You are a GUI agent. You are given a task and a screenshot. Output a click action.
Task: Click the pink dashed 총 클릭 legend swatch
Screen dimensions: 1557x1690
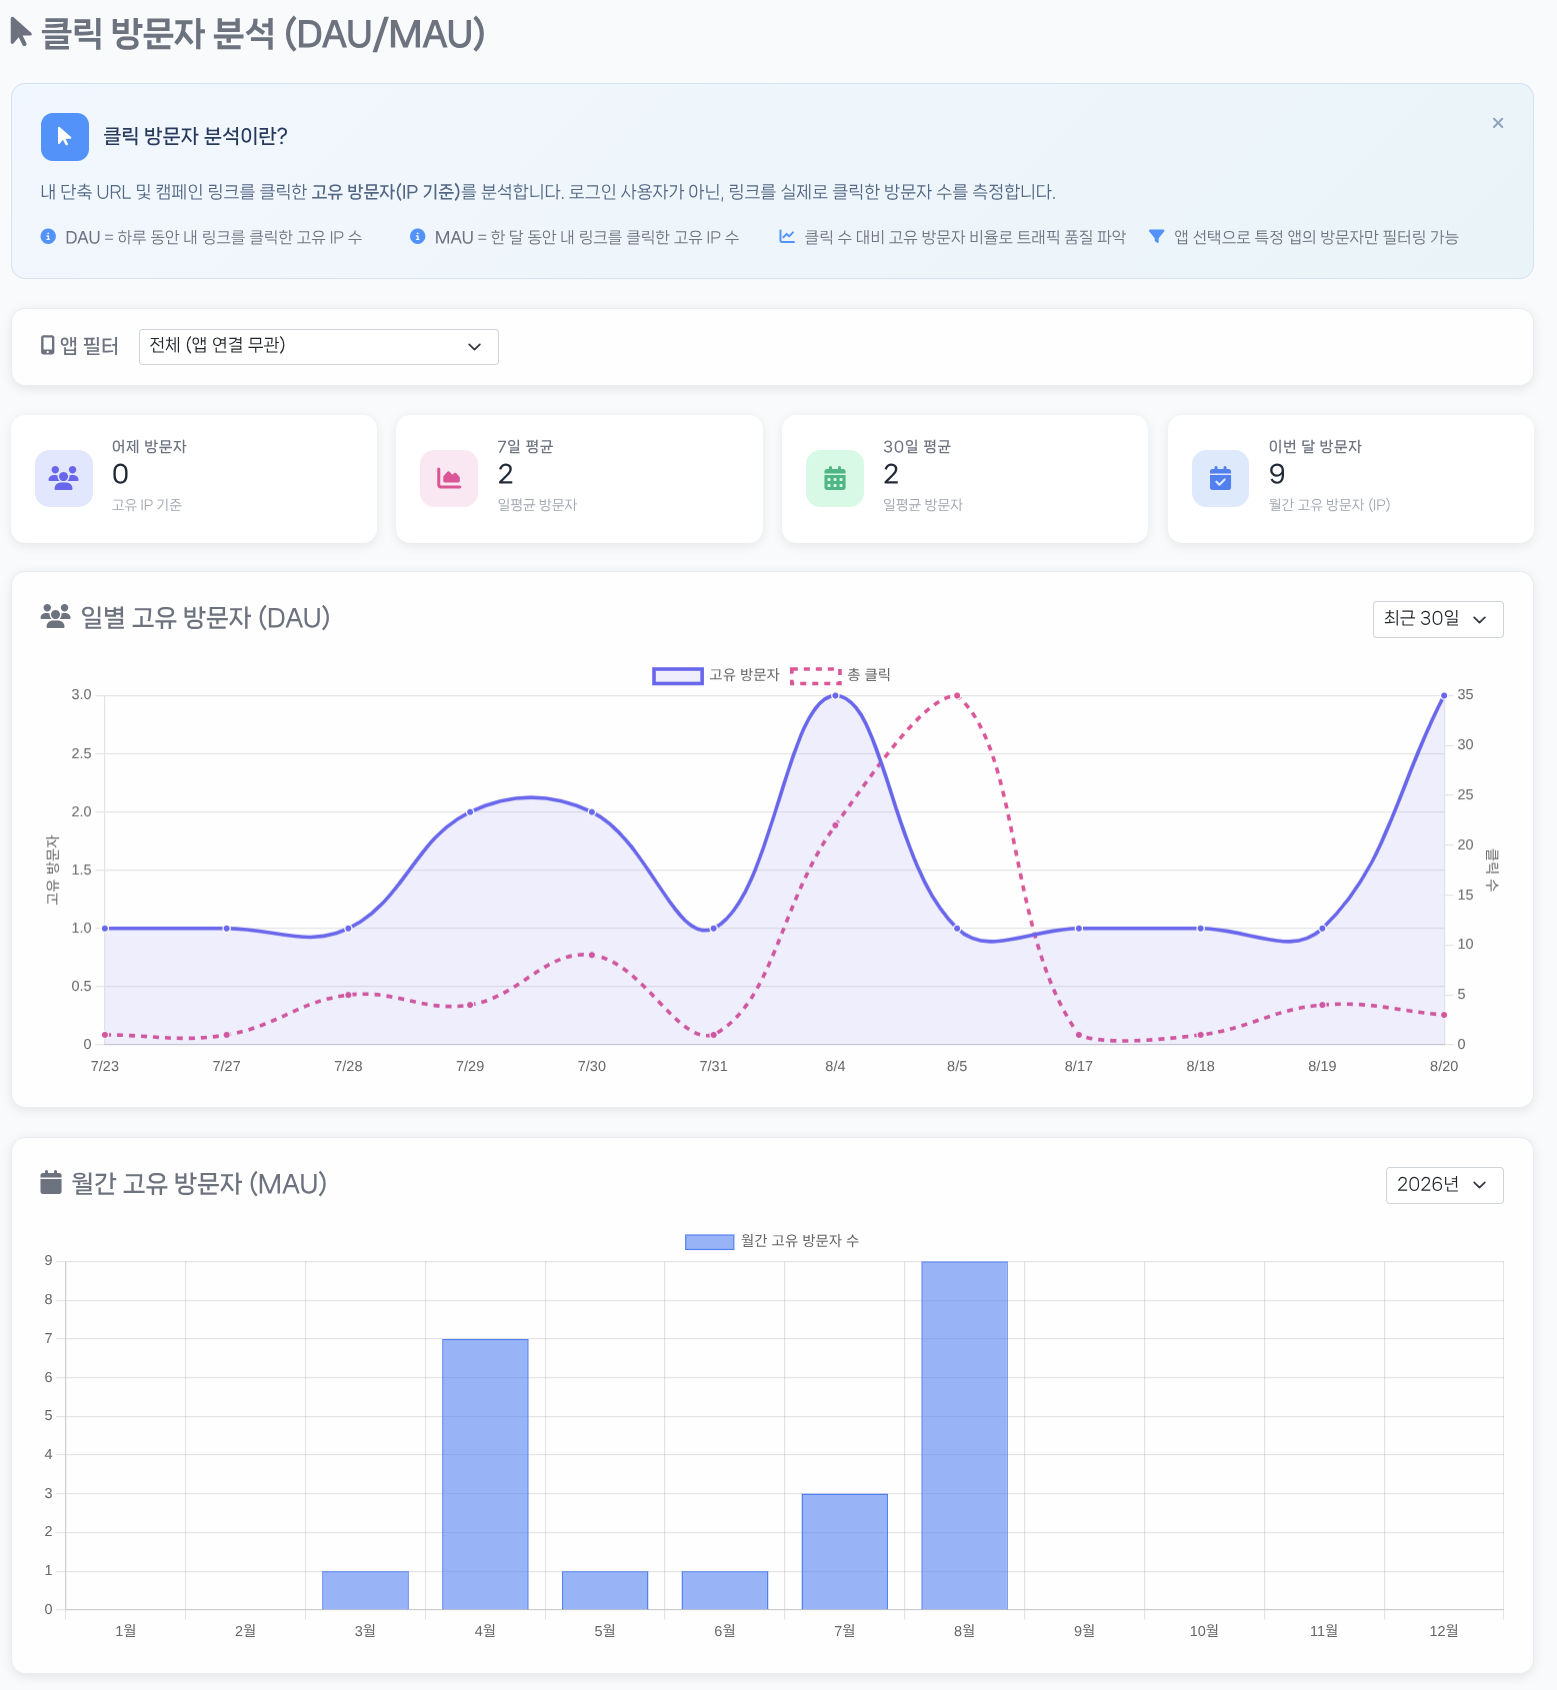click(816, 676)
